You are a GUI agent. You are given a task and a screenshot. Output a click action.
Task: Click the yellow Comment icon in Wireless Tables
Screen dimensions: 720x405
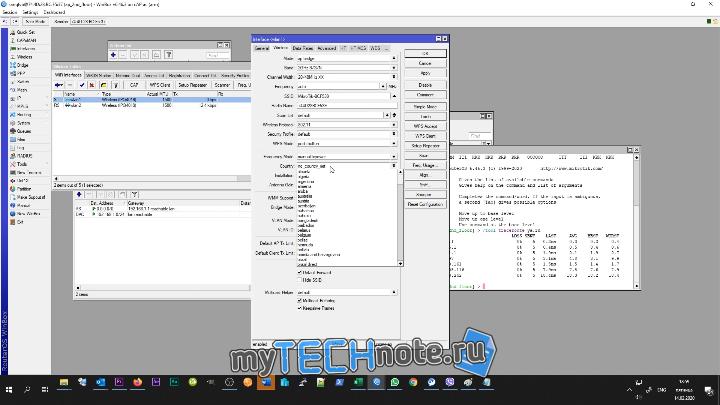coord(104,85)
